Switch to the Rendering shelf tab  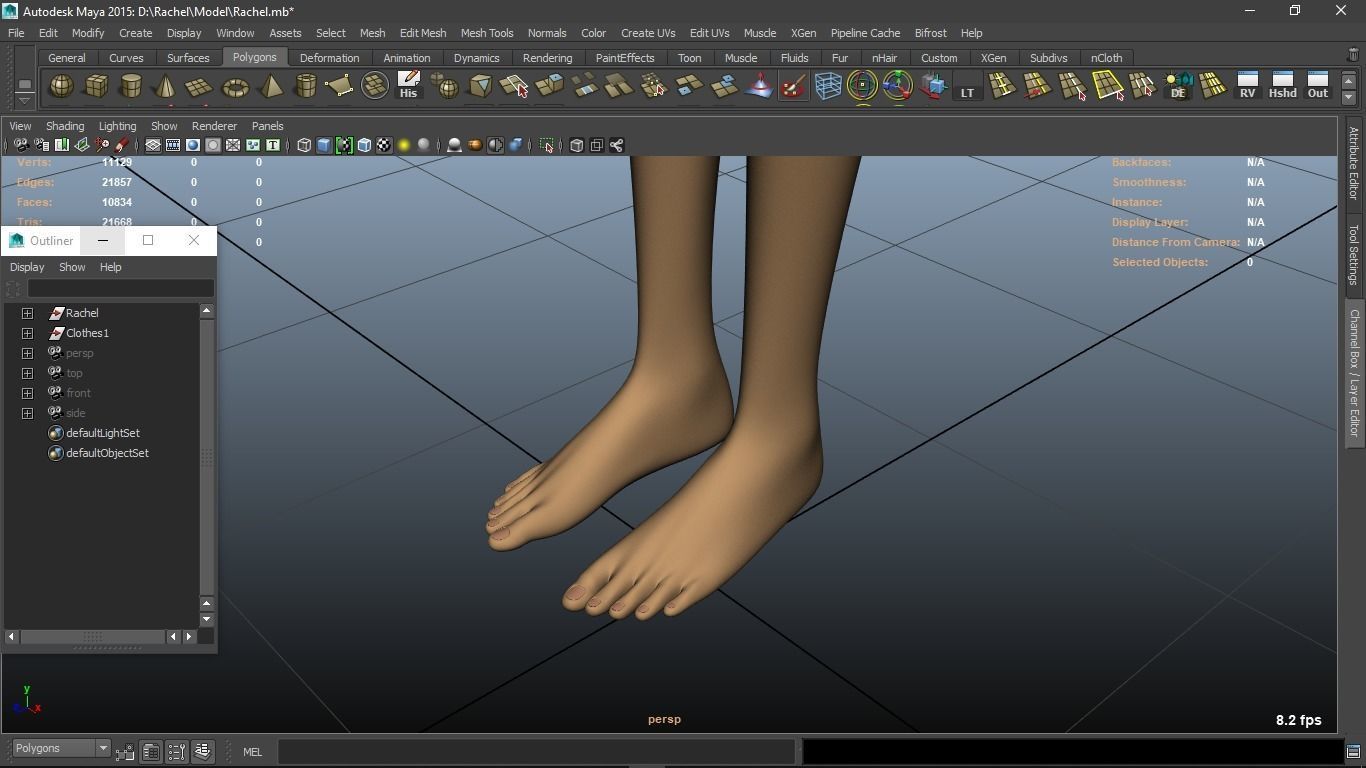point(547,58)
